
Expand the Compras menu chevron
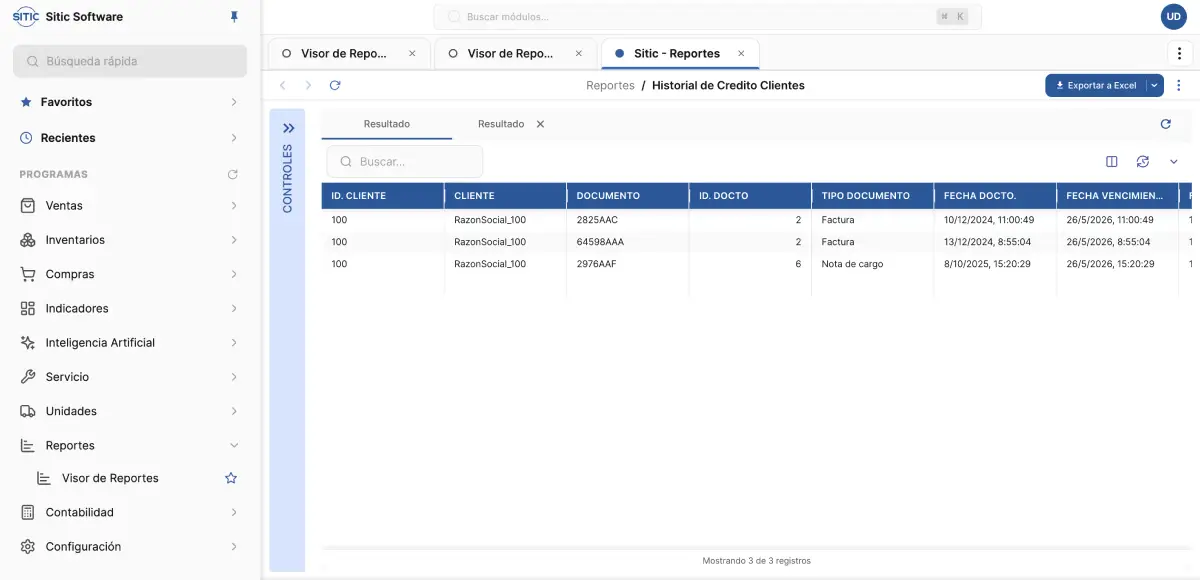coord(234,274)
